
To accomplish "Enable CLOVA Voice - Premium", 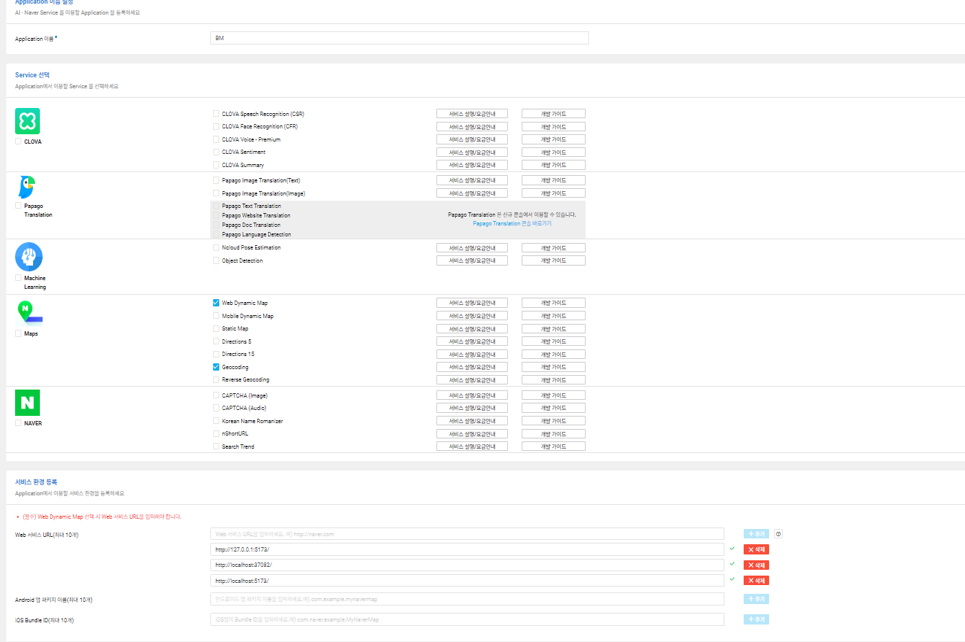I will [x=216, y=140].
